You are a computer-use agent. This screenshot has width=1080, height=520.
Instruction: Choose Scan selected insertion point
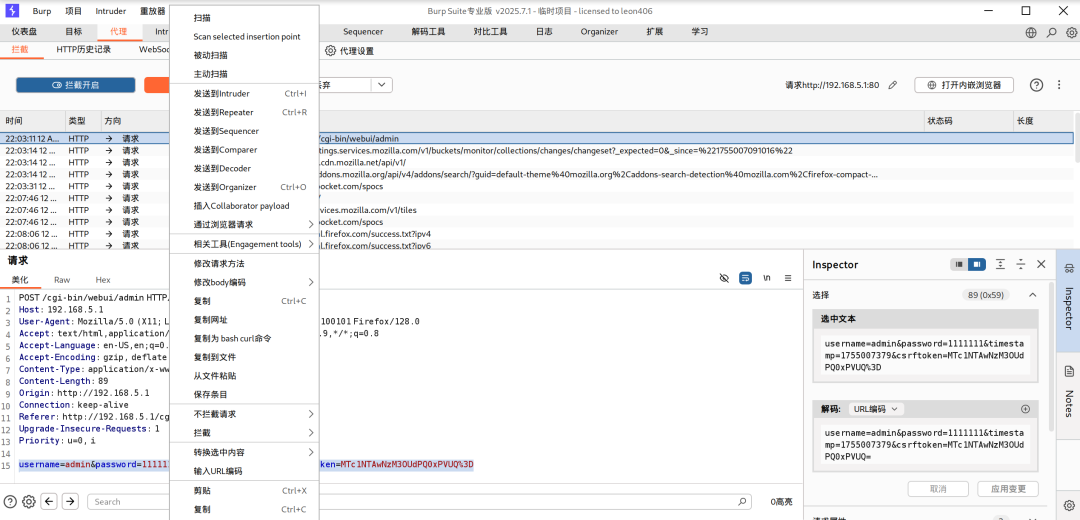point(245,37)
